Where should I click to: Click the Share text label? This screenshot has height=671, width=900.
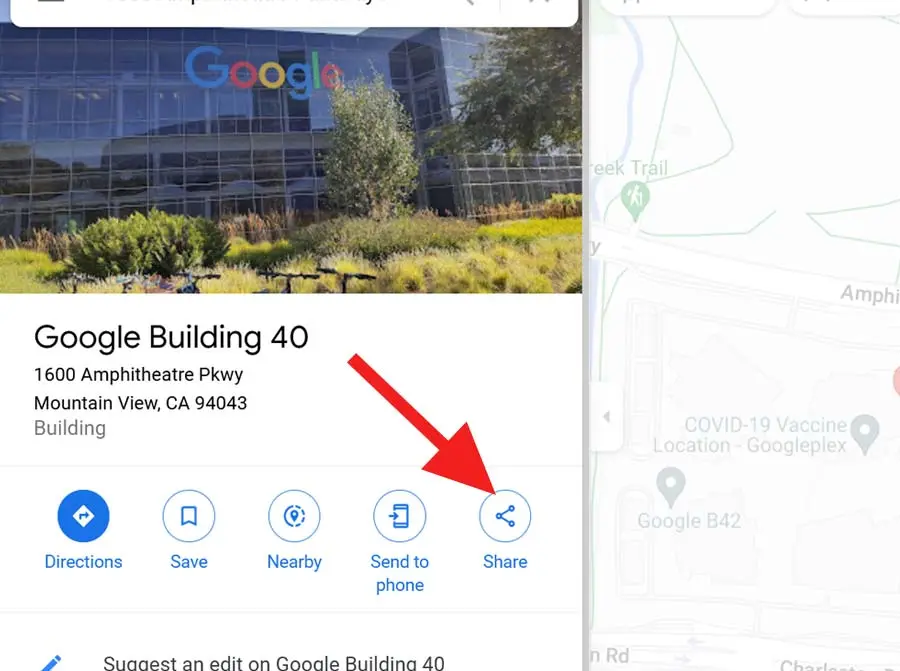(x=505, y=561)
